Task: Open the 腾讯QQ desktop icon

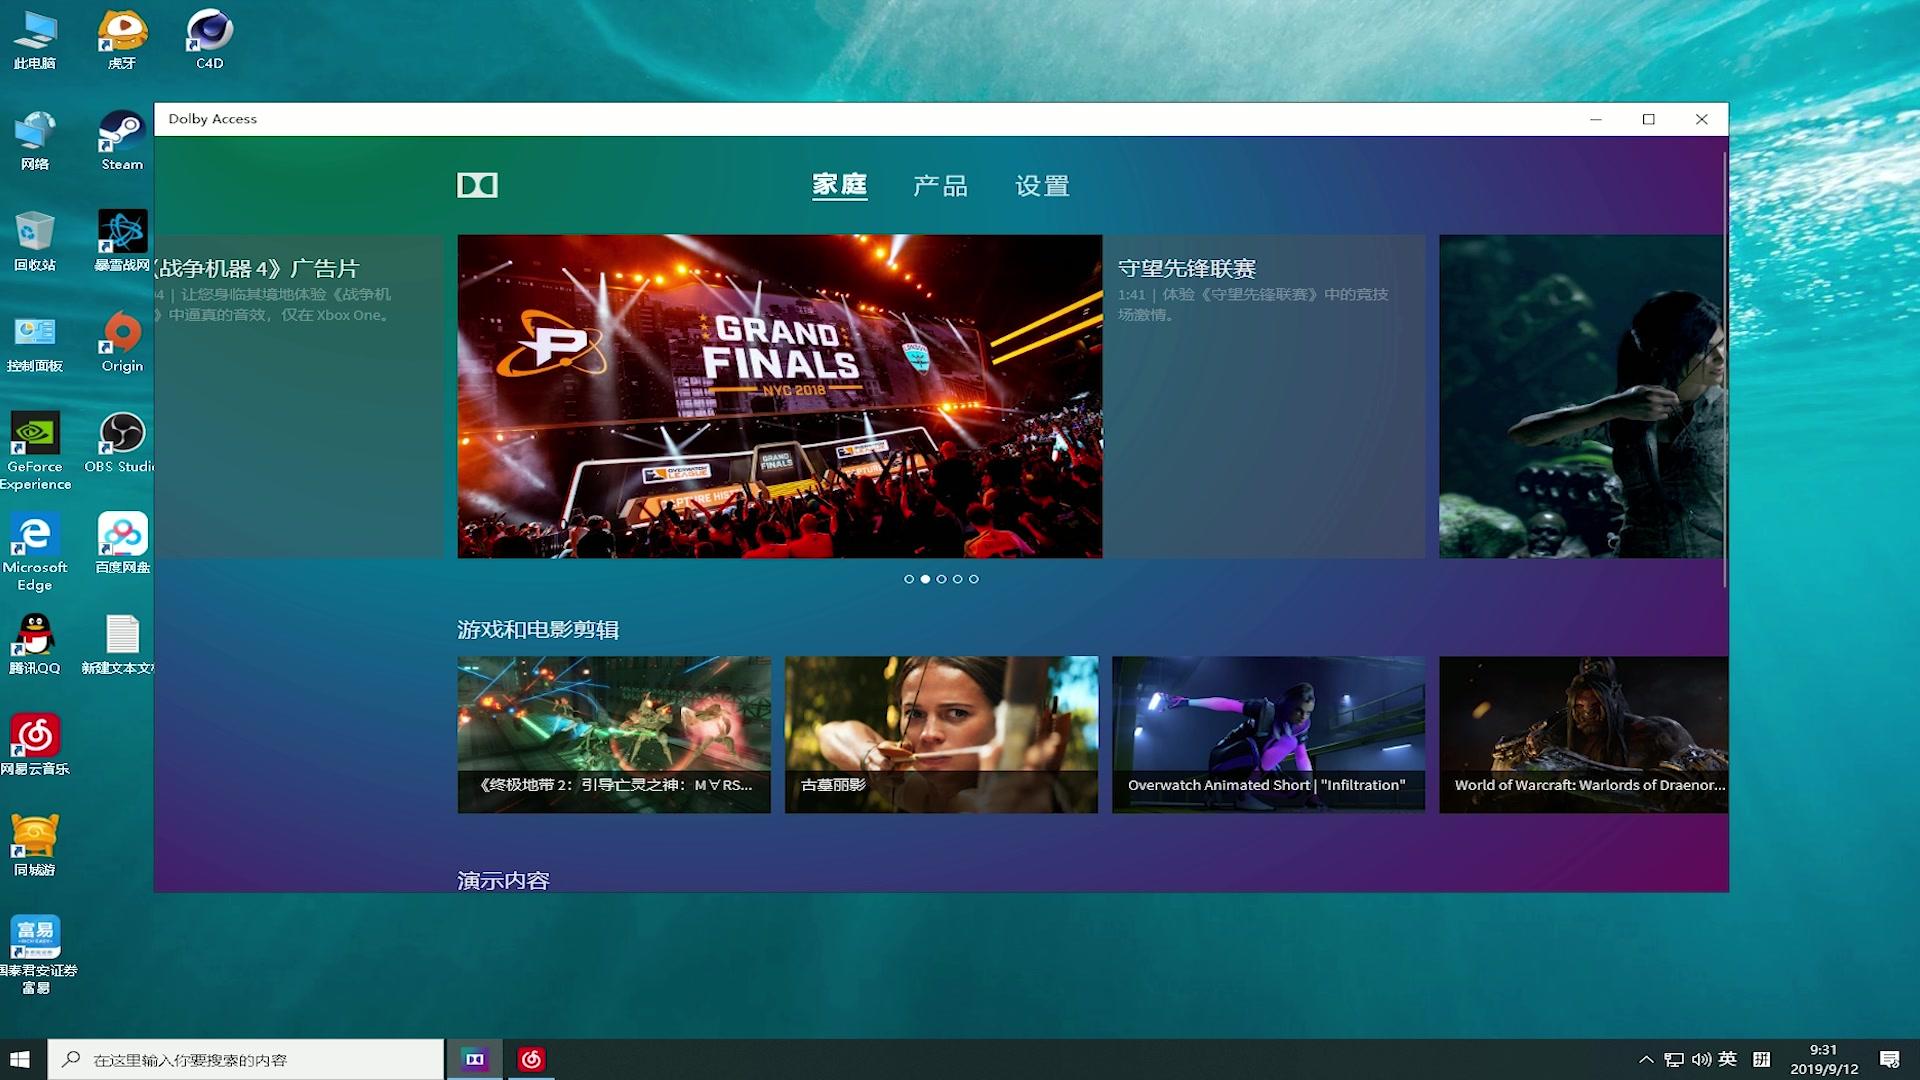Action: pos(35,644)
